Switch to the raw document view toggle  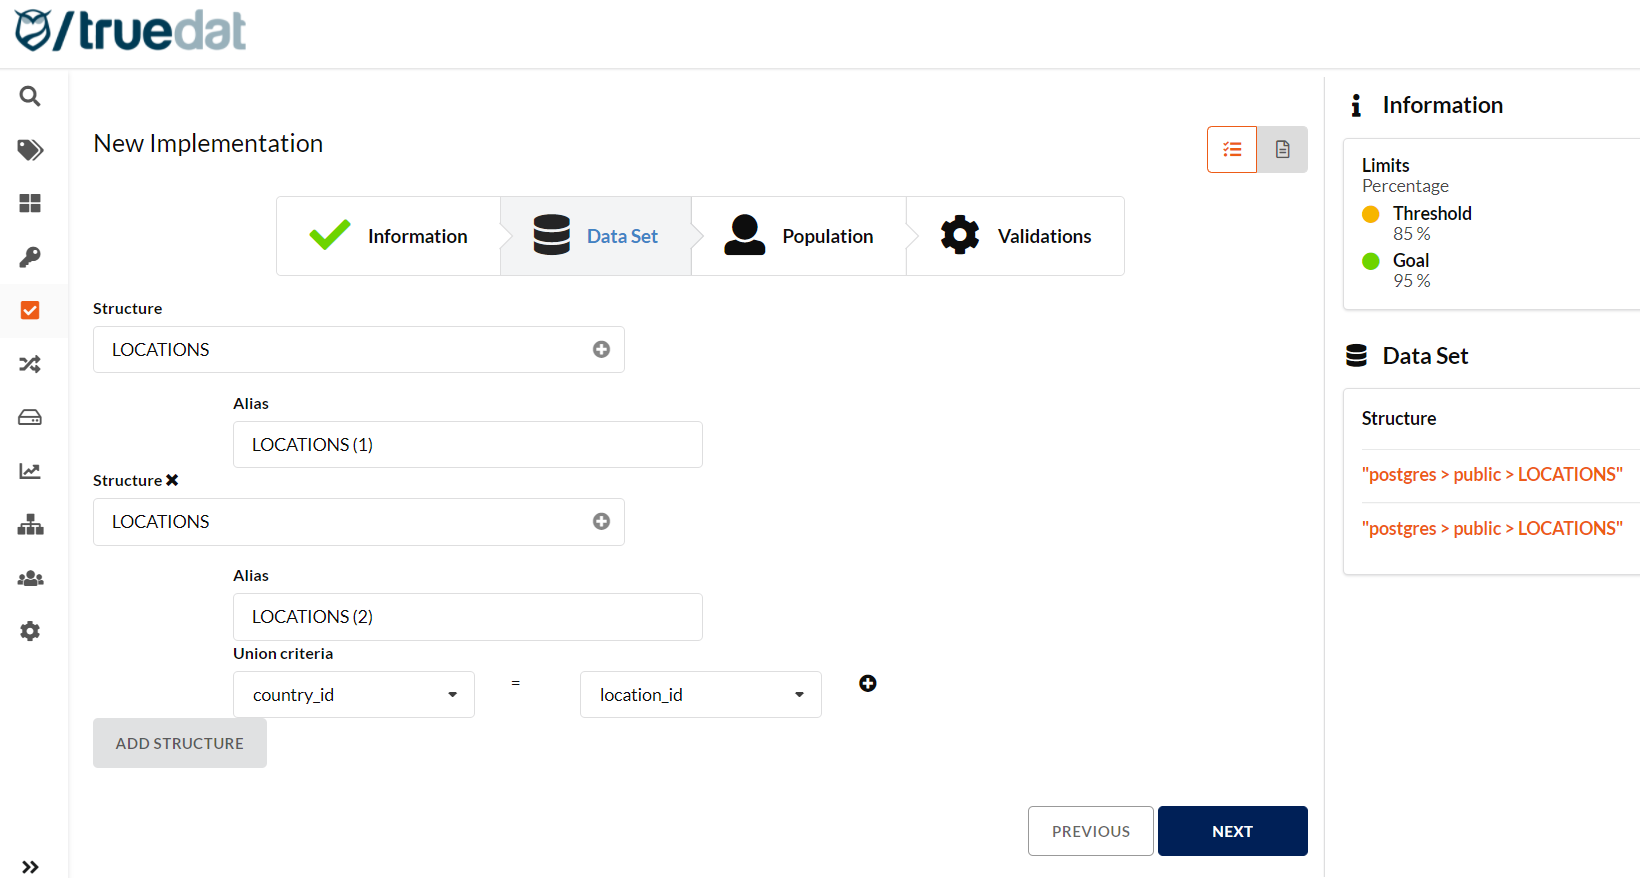1282,150
